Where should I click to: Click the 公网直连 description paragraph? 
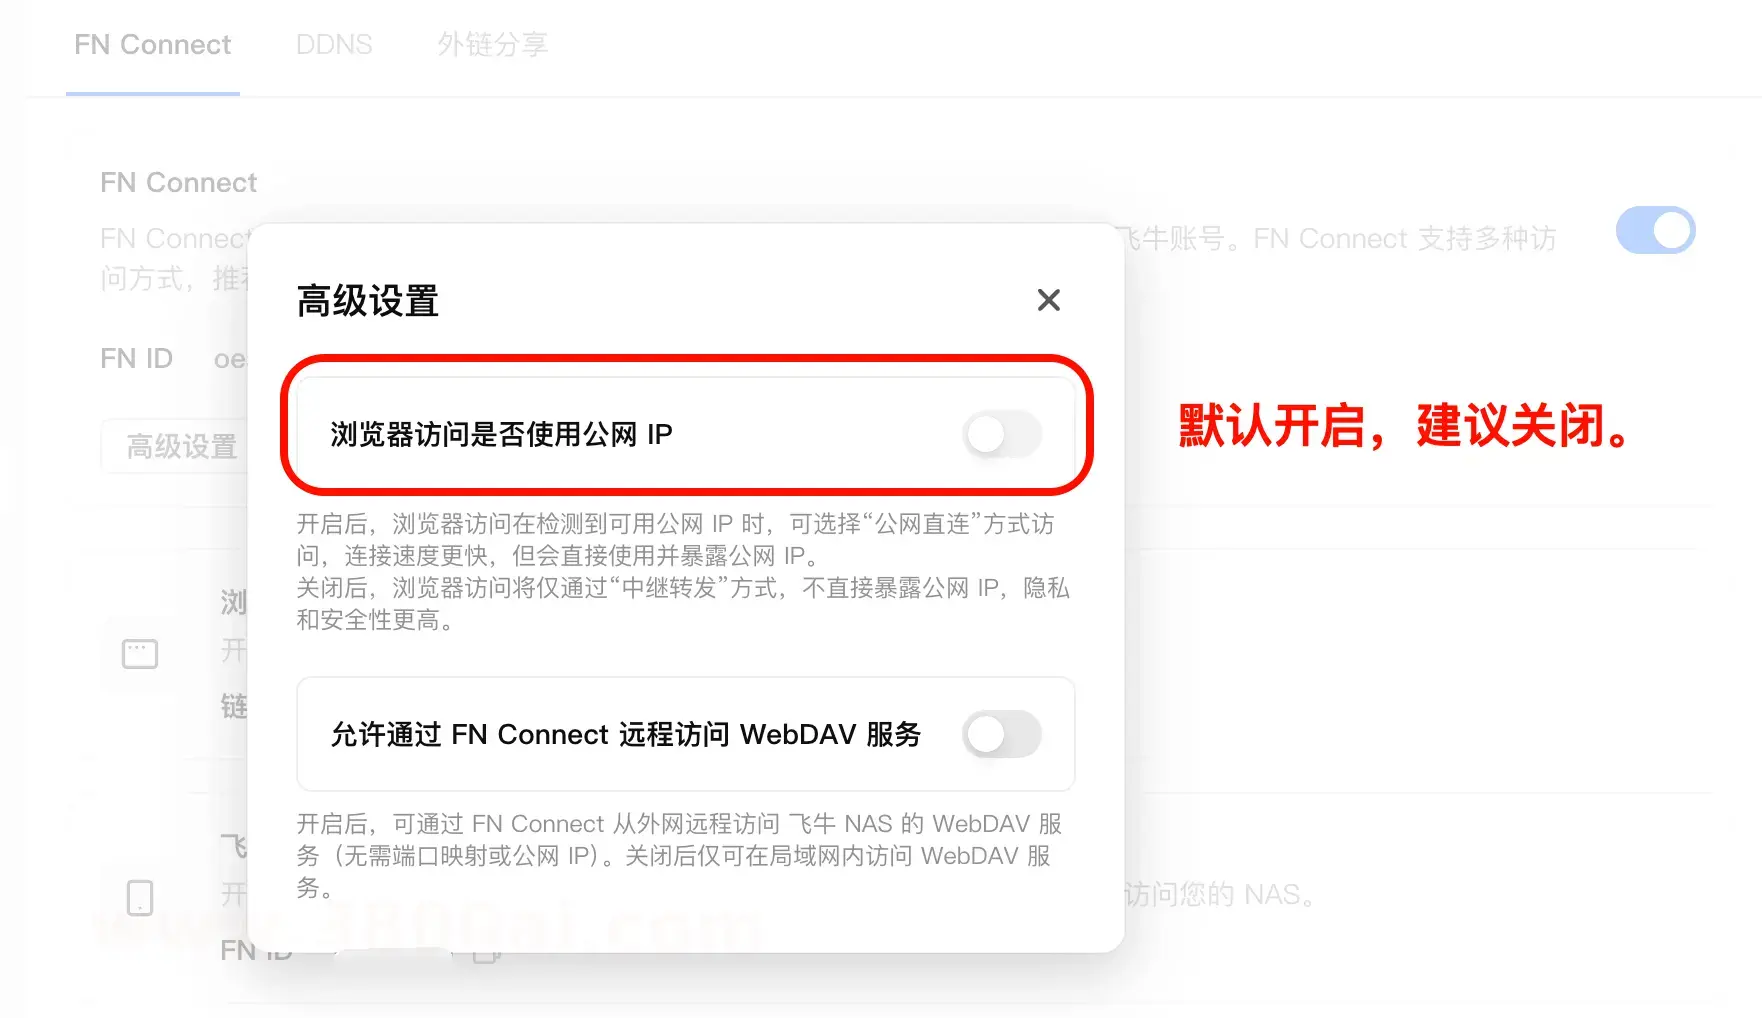[683, 572]
